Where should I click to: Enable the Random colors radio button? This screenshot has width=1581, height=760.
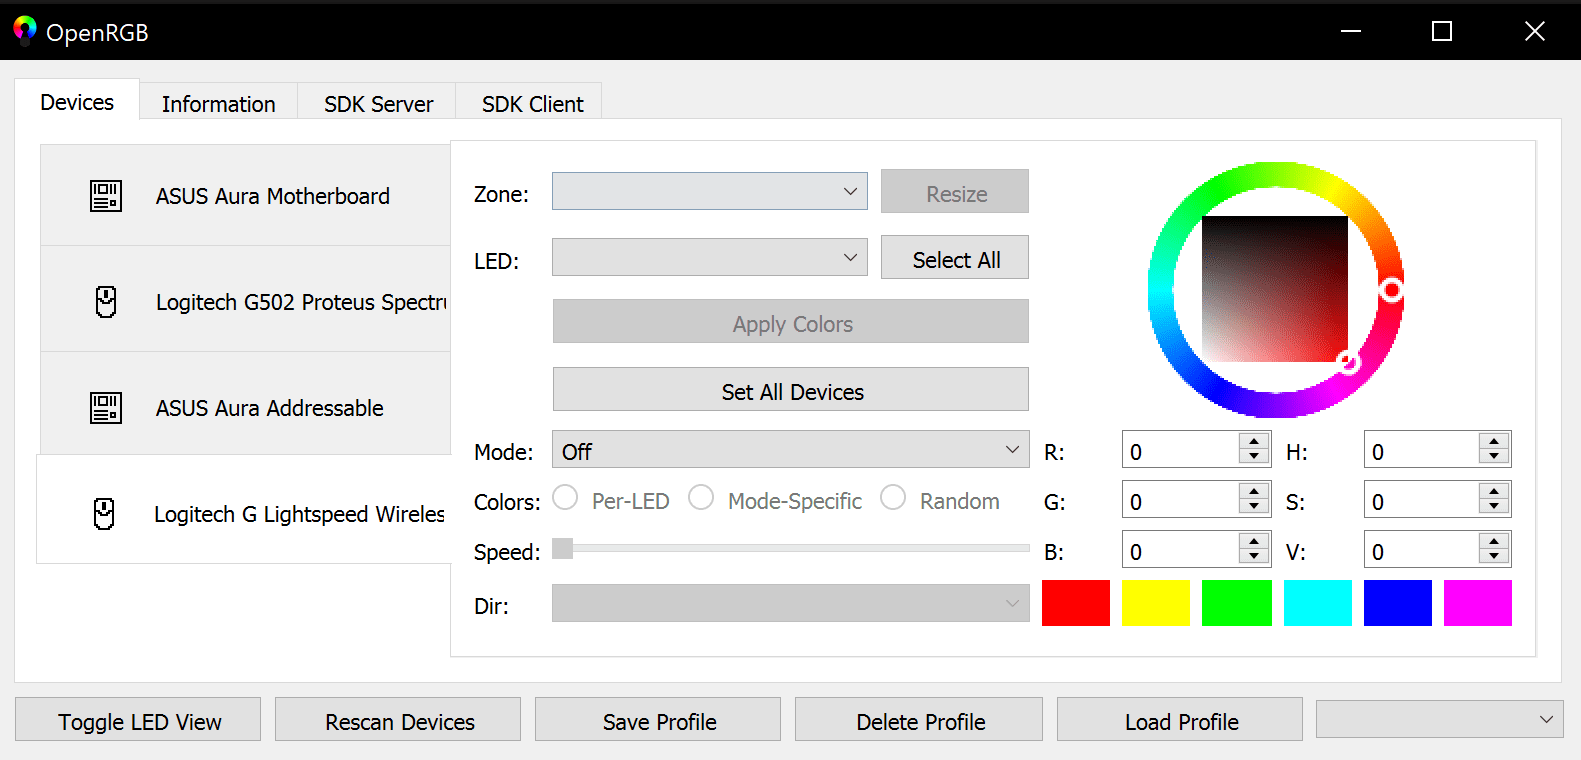click(x=893, y=498)
